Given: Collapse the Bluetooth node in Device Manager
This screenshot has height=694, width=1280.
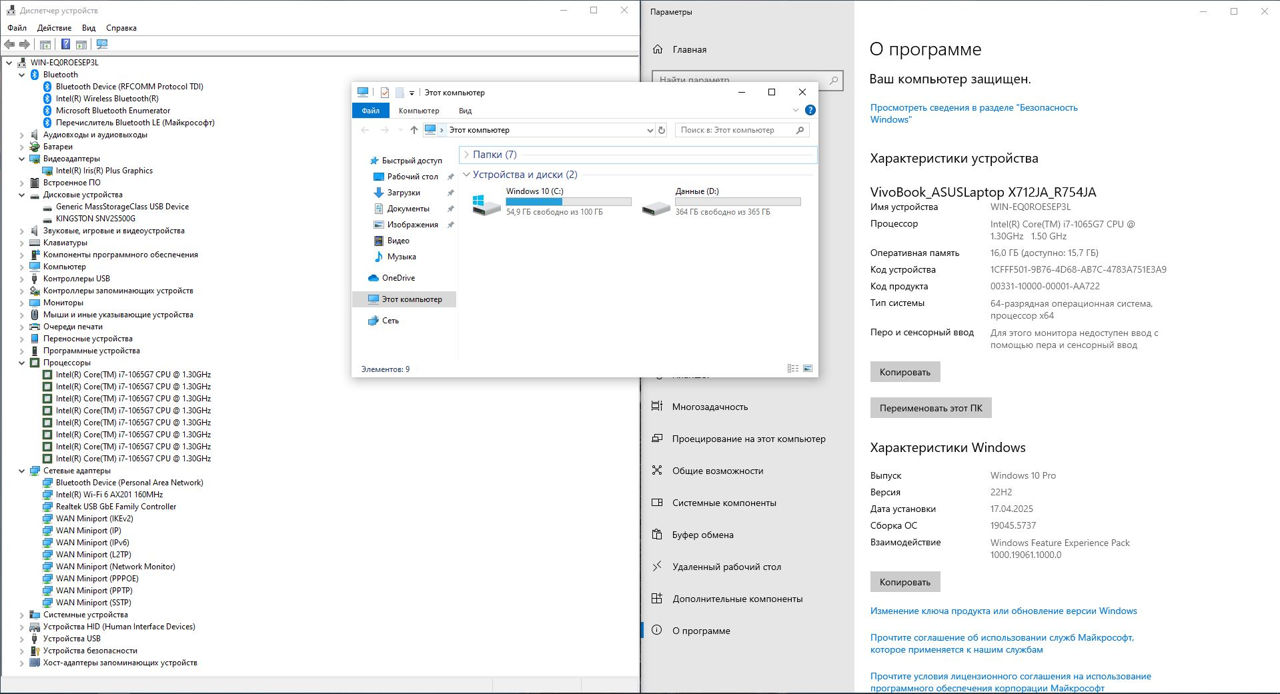Looking at the screenshot, I should [22, 74].
